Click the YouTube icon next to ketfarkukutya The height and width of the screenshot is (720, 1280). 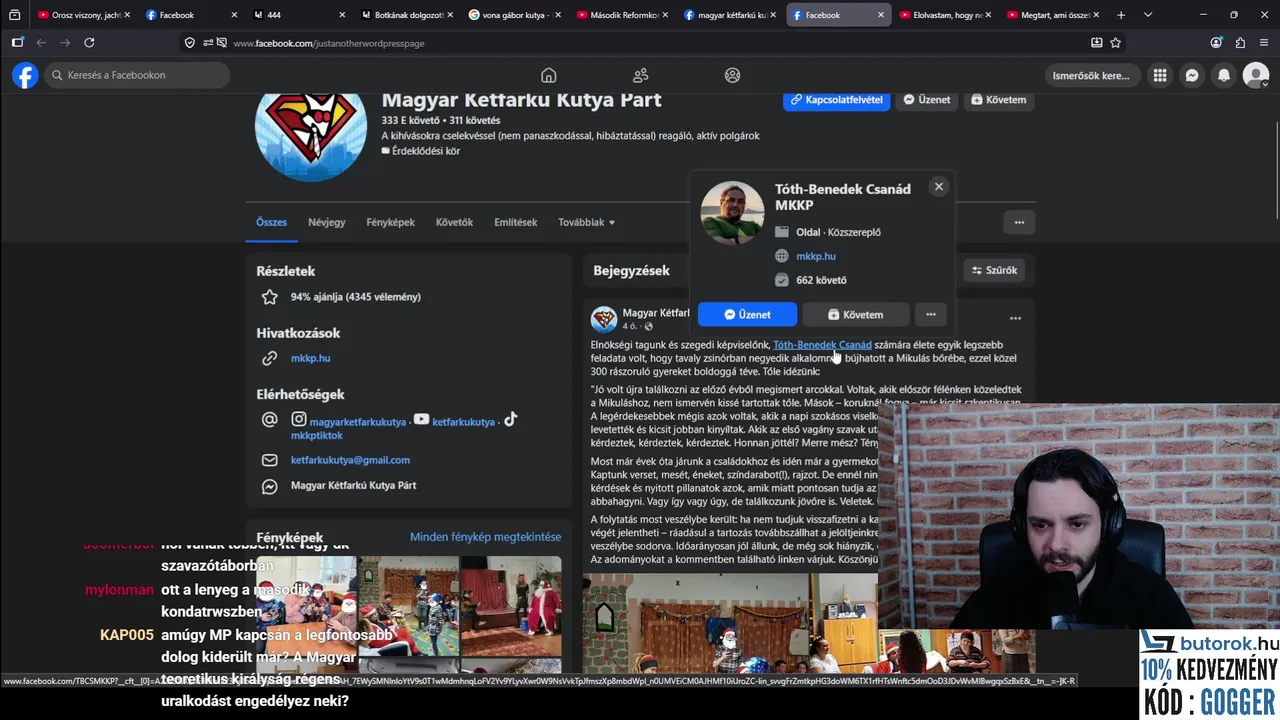pos(422,420)
